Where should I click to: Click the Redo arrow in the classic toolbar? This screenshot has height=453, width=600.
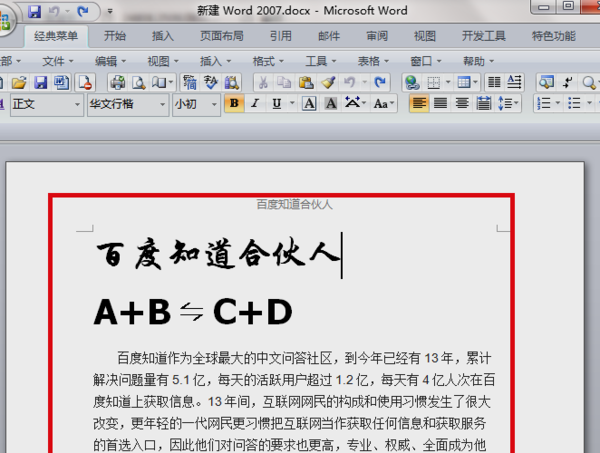[x=380, y=82]
